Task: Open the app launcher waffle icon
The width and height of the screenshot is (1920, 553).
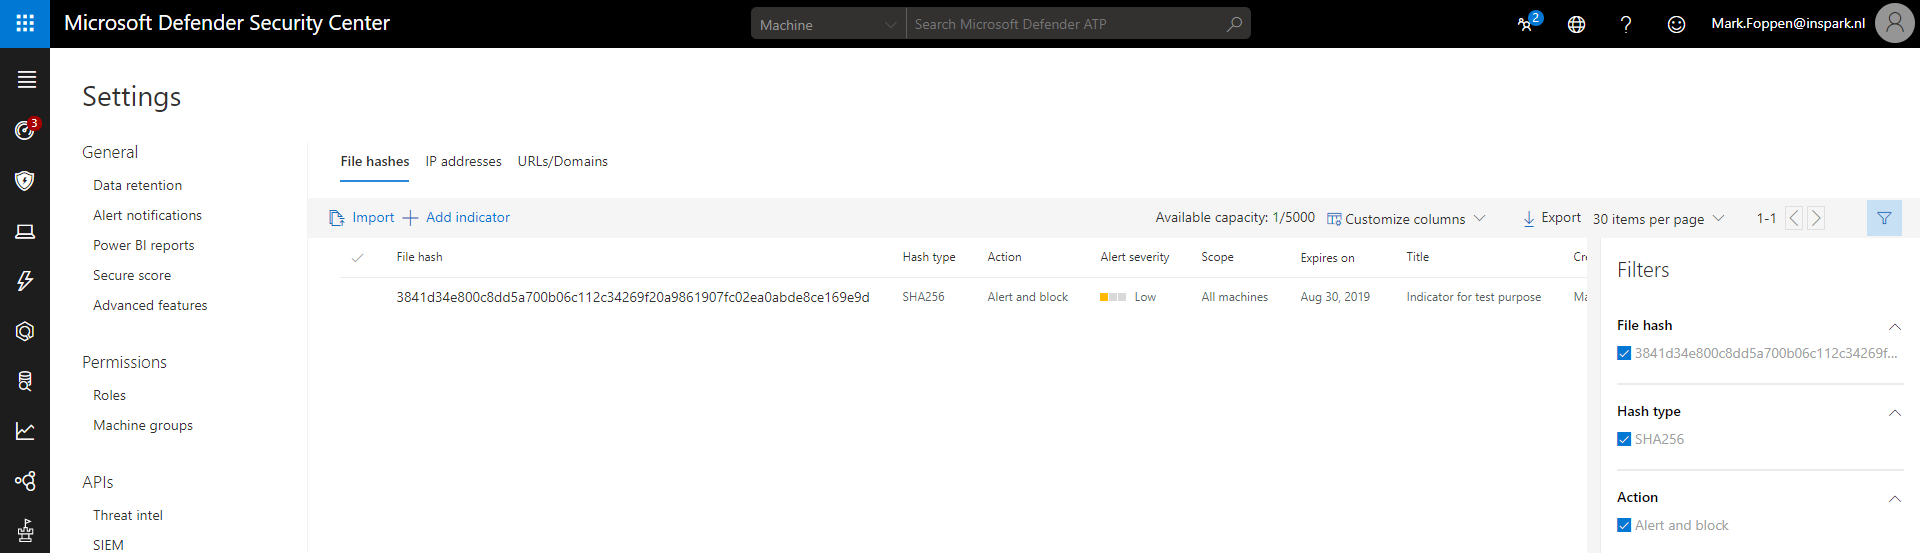Action: (x=25, y=23)
